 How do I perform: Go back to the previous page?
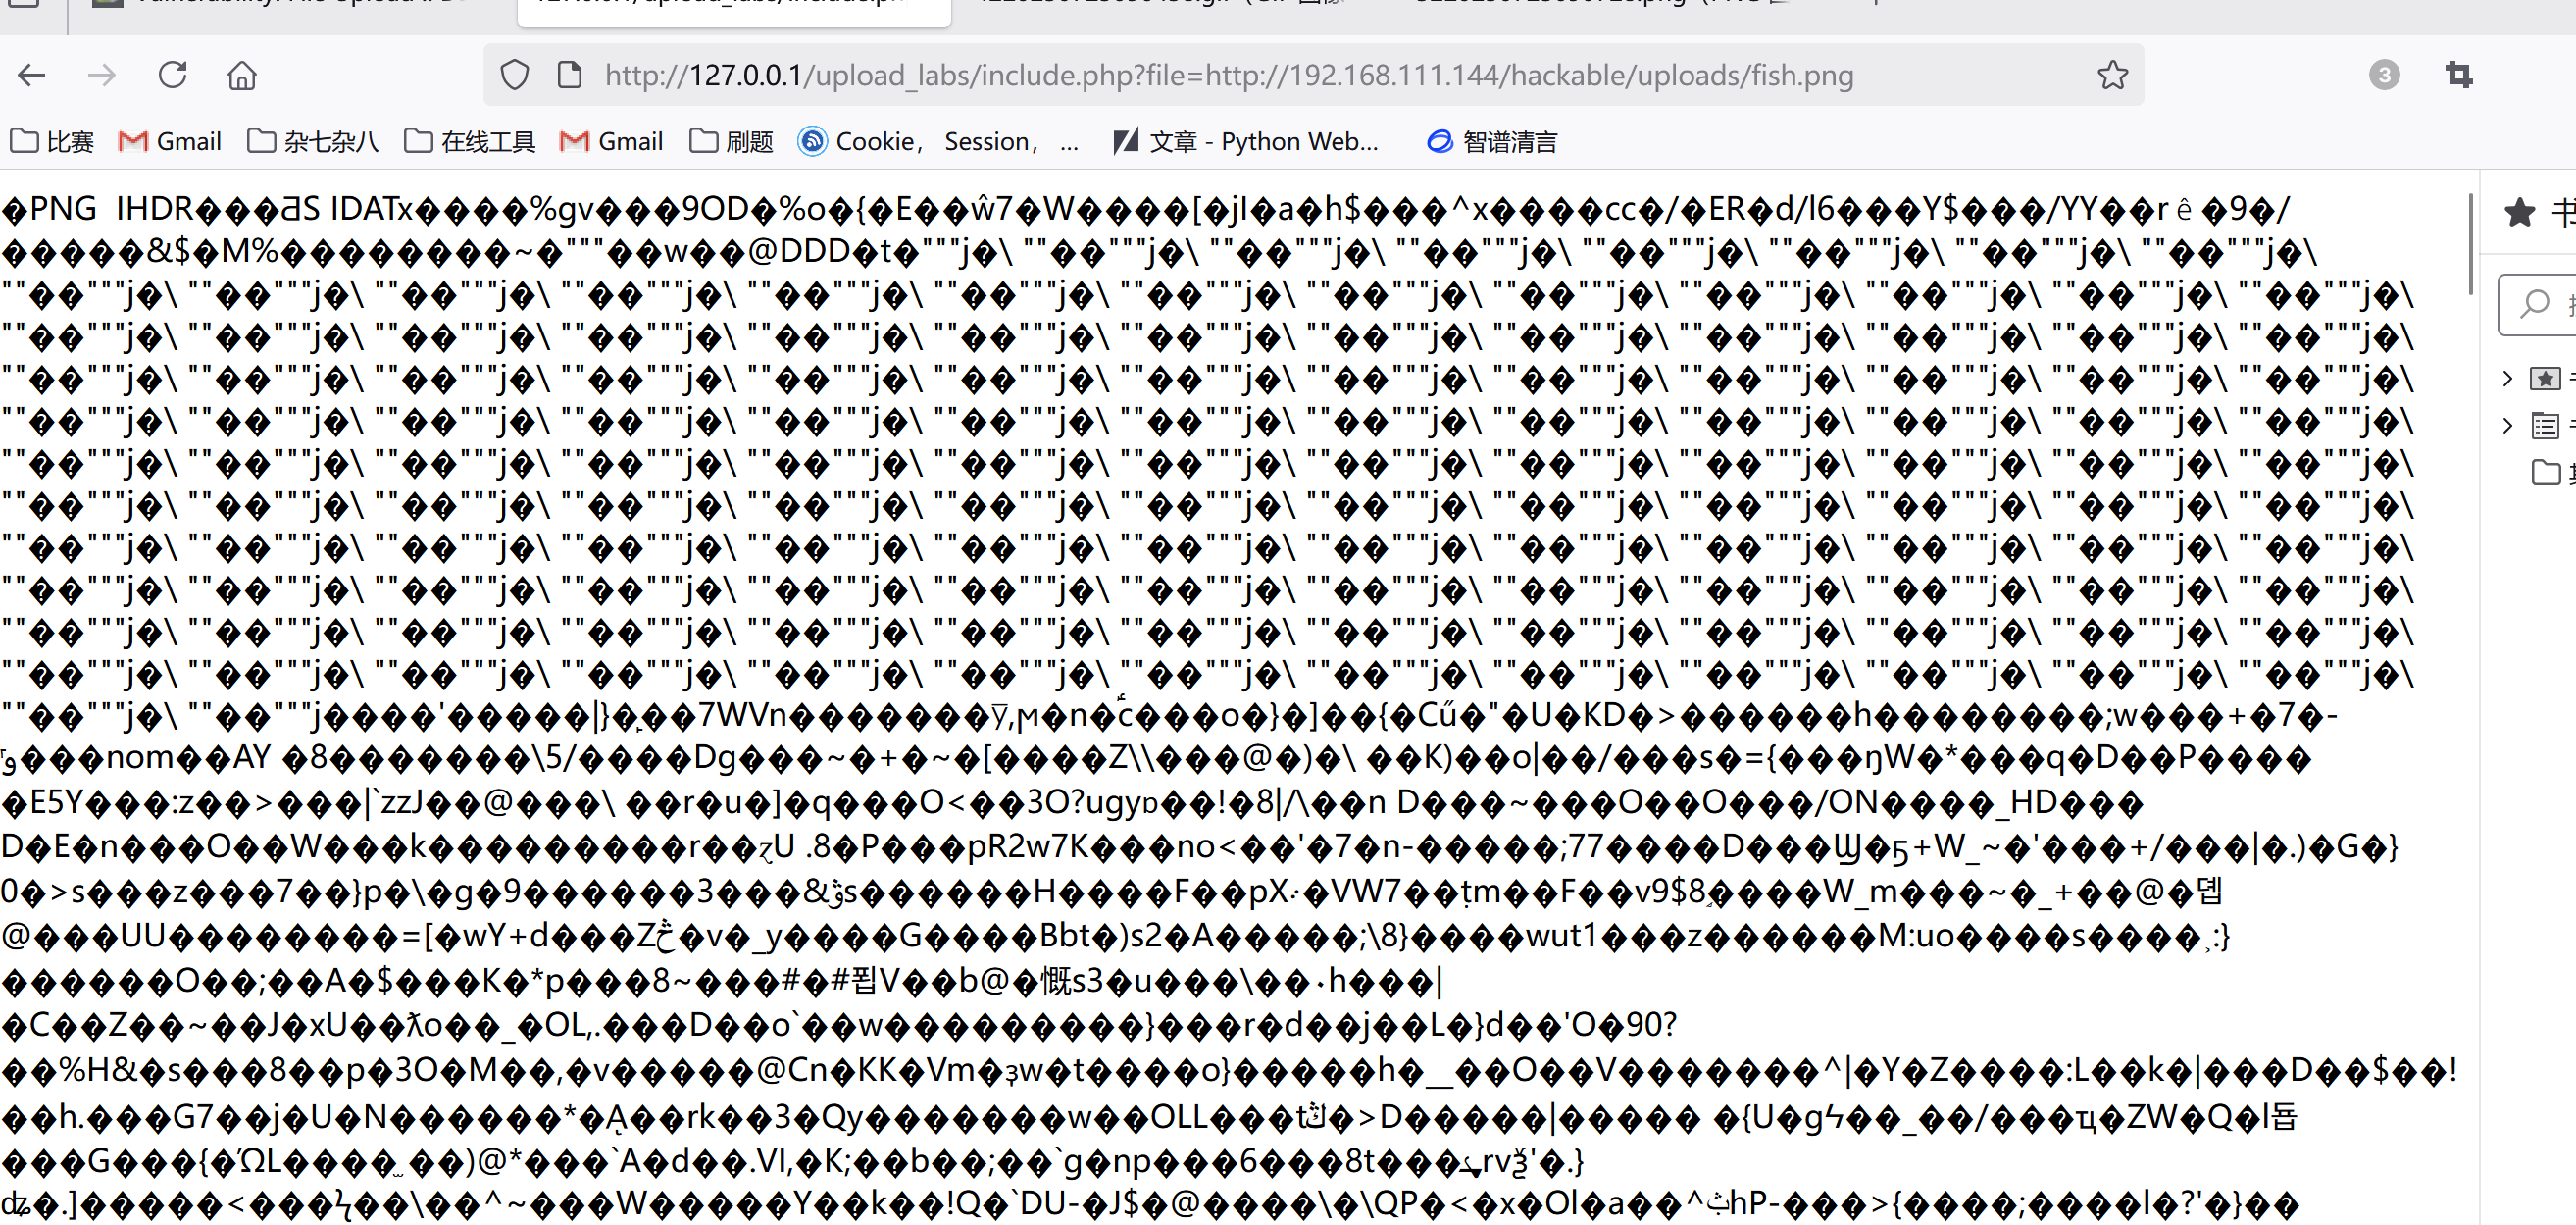[x=32, y=75]
